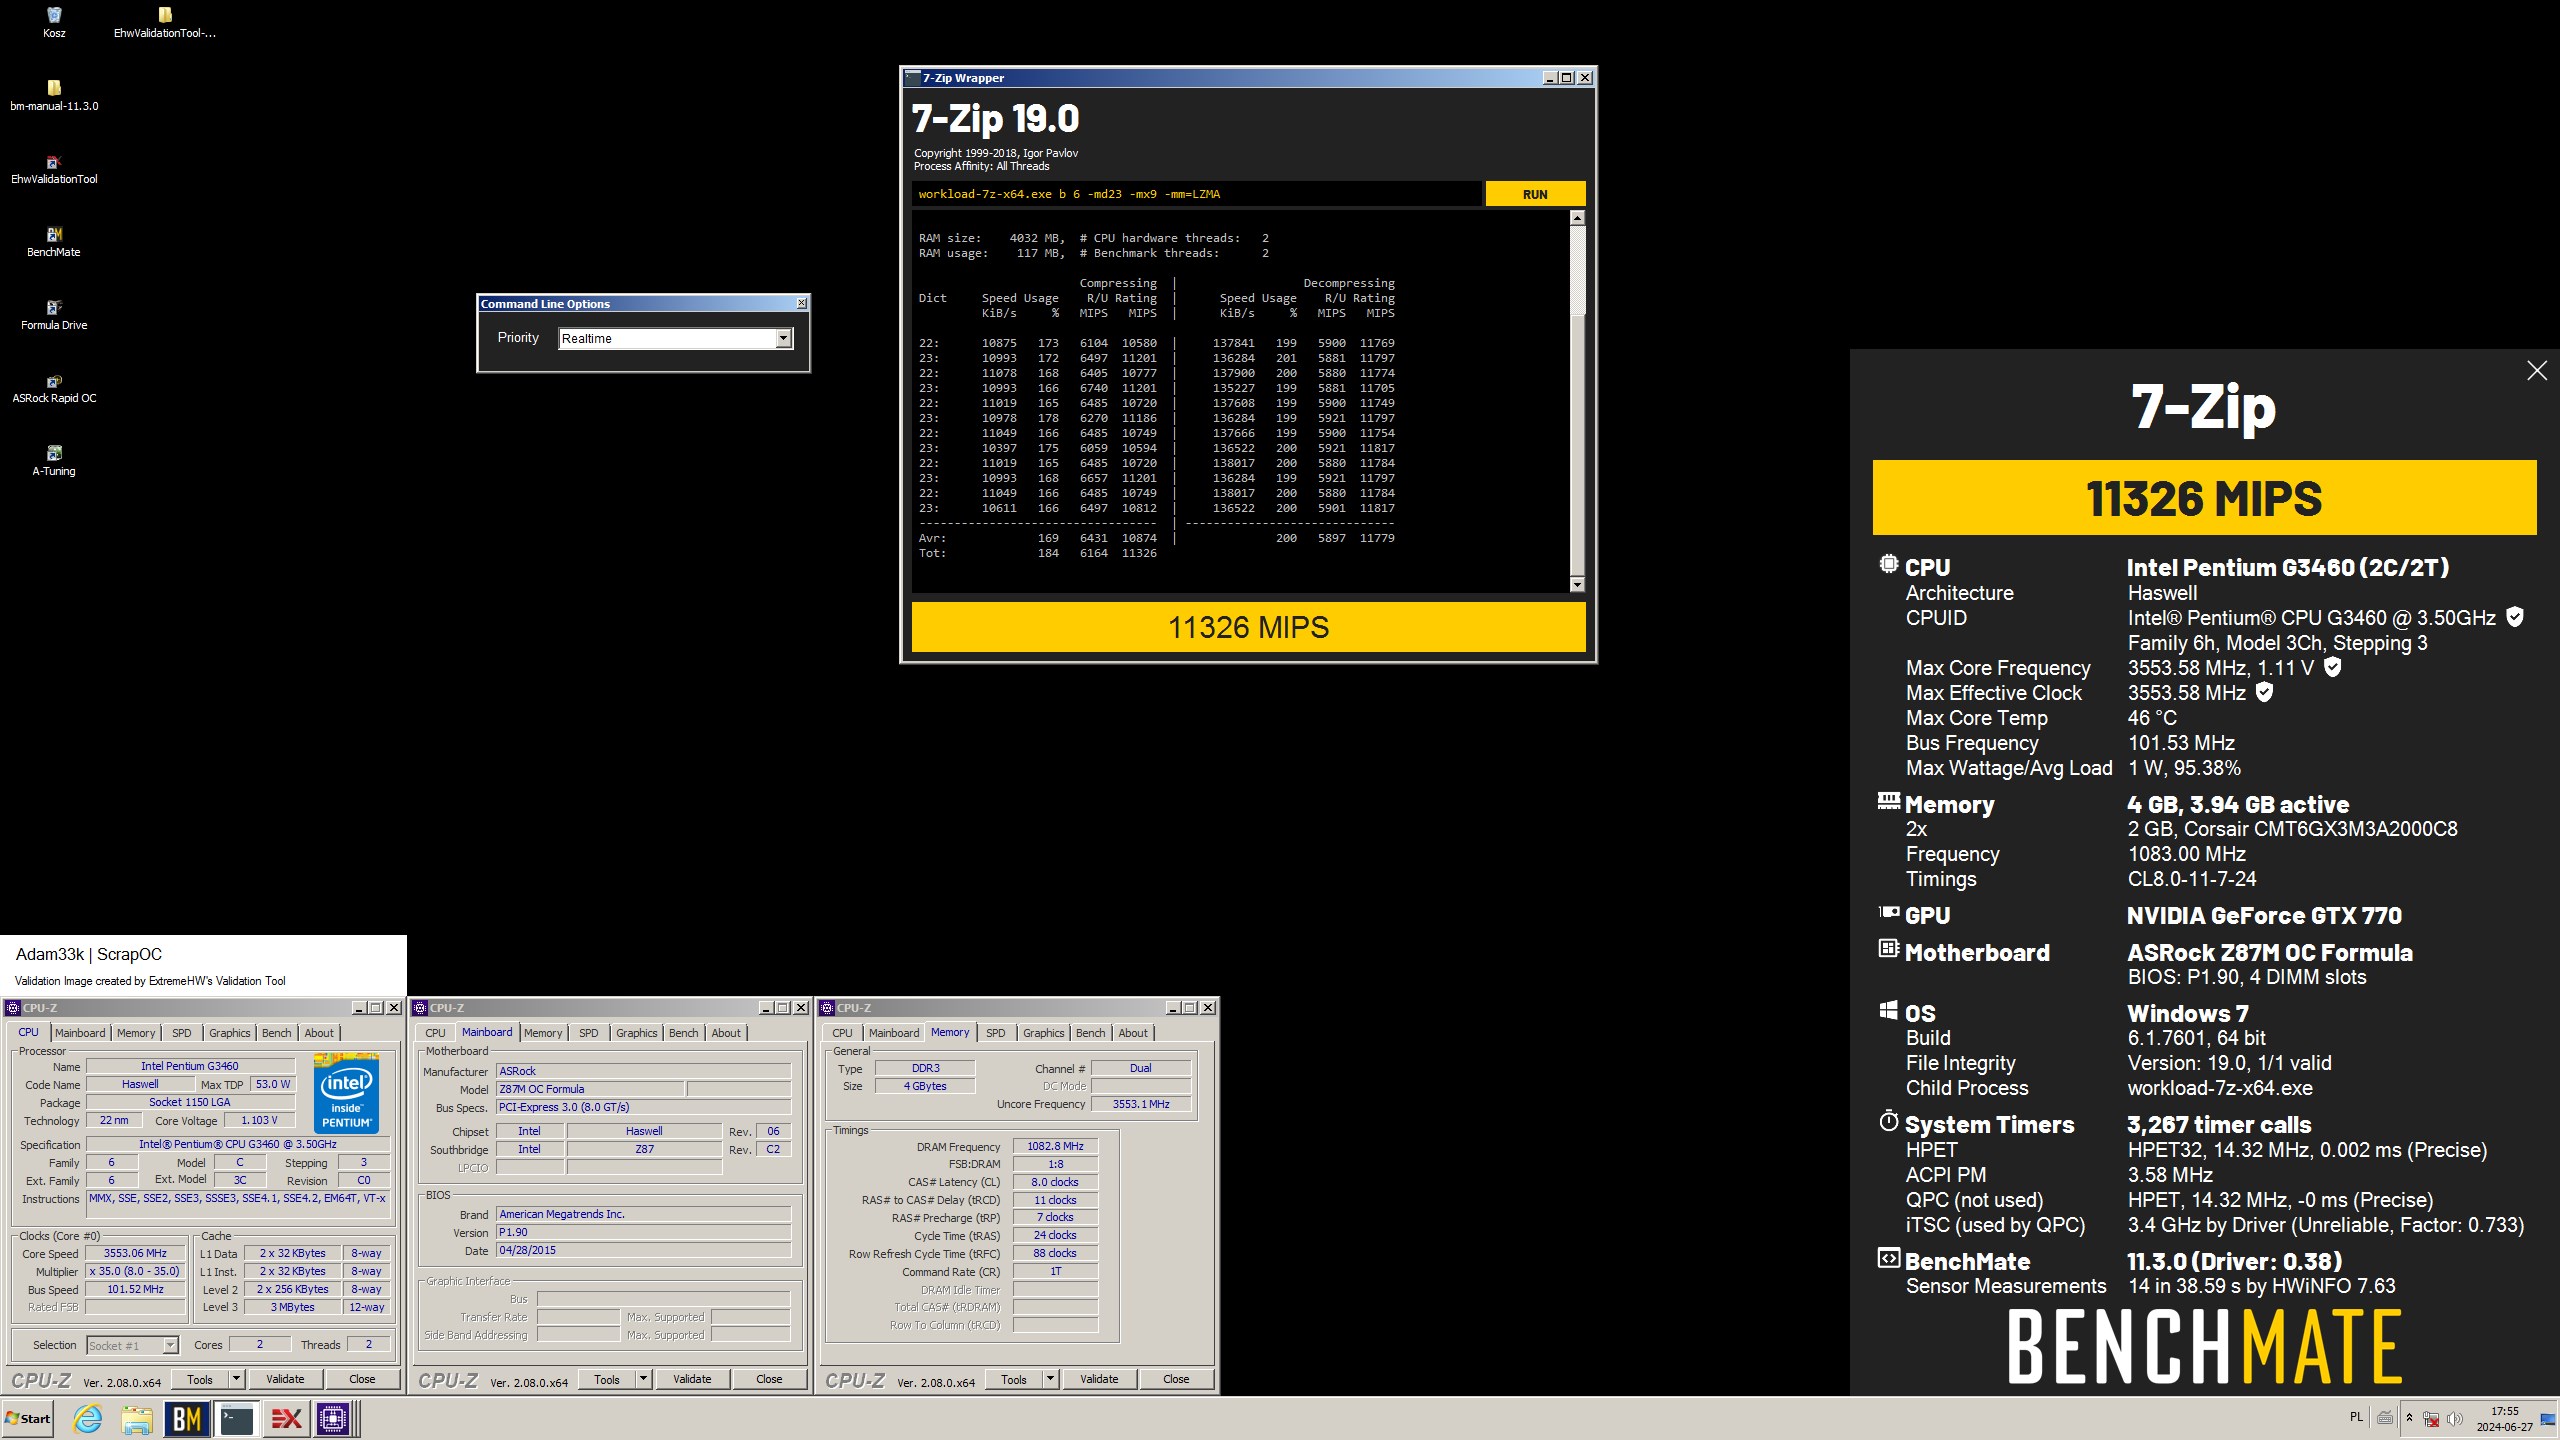Open the CPU tab in the Mainboard CPU-Z window

(x=435, y=1033)
